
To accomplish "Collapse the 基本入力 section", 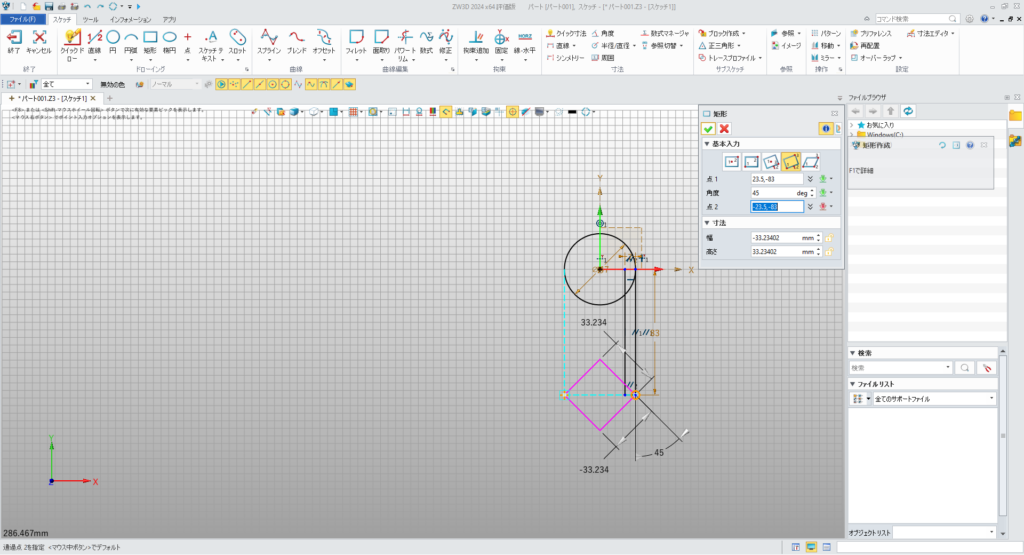I will pyautogui.click(x=707, y=145).
